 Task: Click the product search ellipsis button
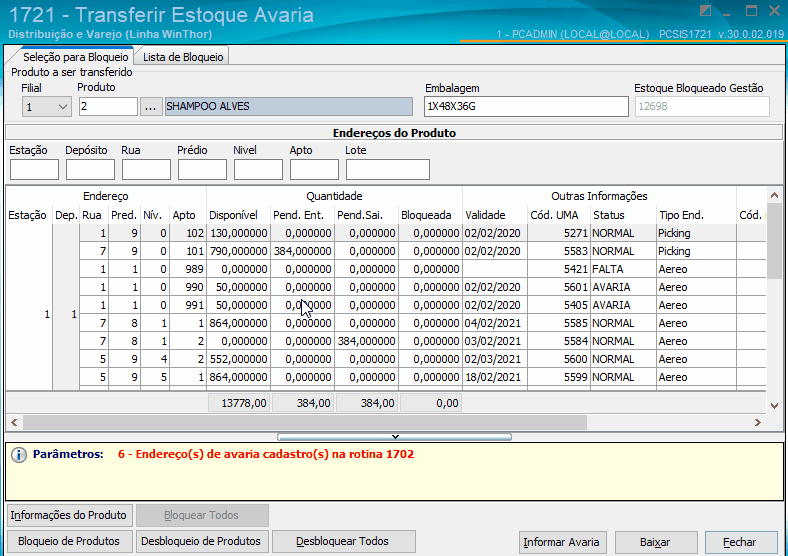150,107
